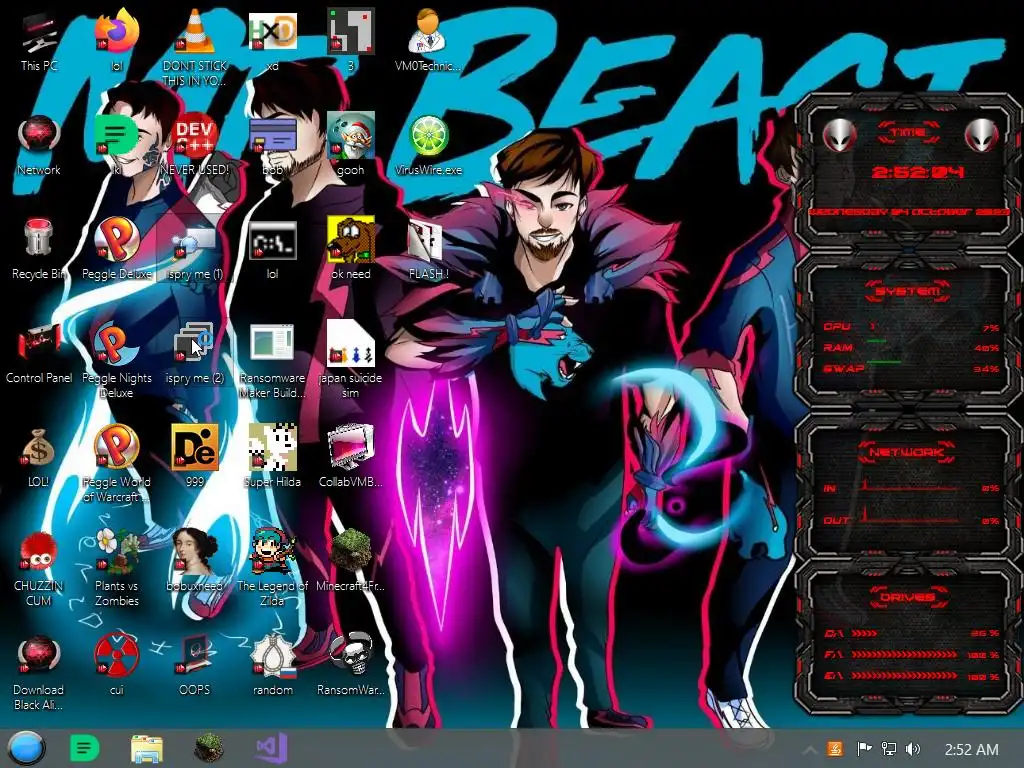Image resolution: width=1024 pixels, height=768 pixels.
Task: Click the RAM usage bar
Action: (876, 341)
